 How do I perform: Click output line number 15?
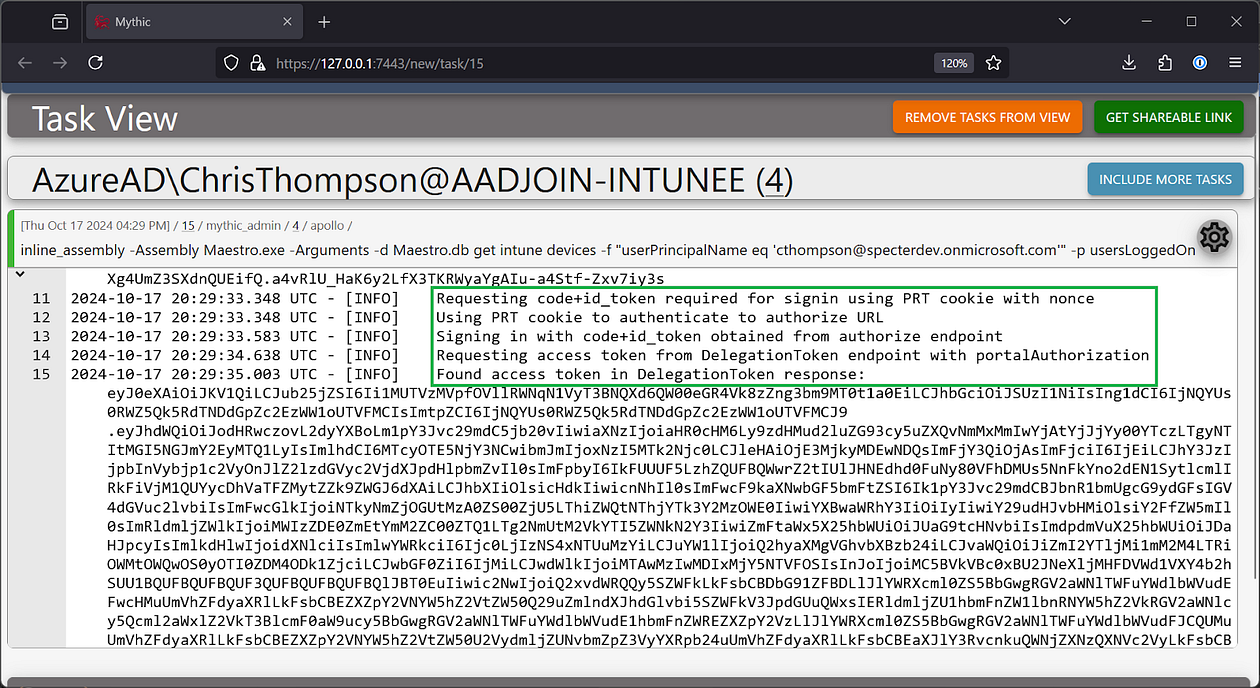point(41,374)
